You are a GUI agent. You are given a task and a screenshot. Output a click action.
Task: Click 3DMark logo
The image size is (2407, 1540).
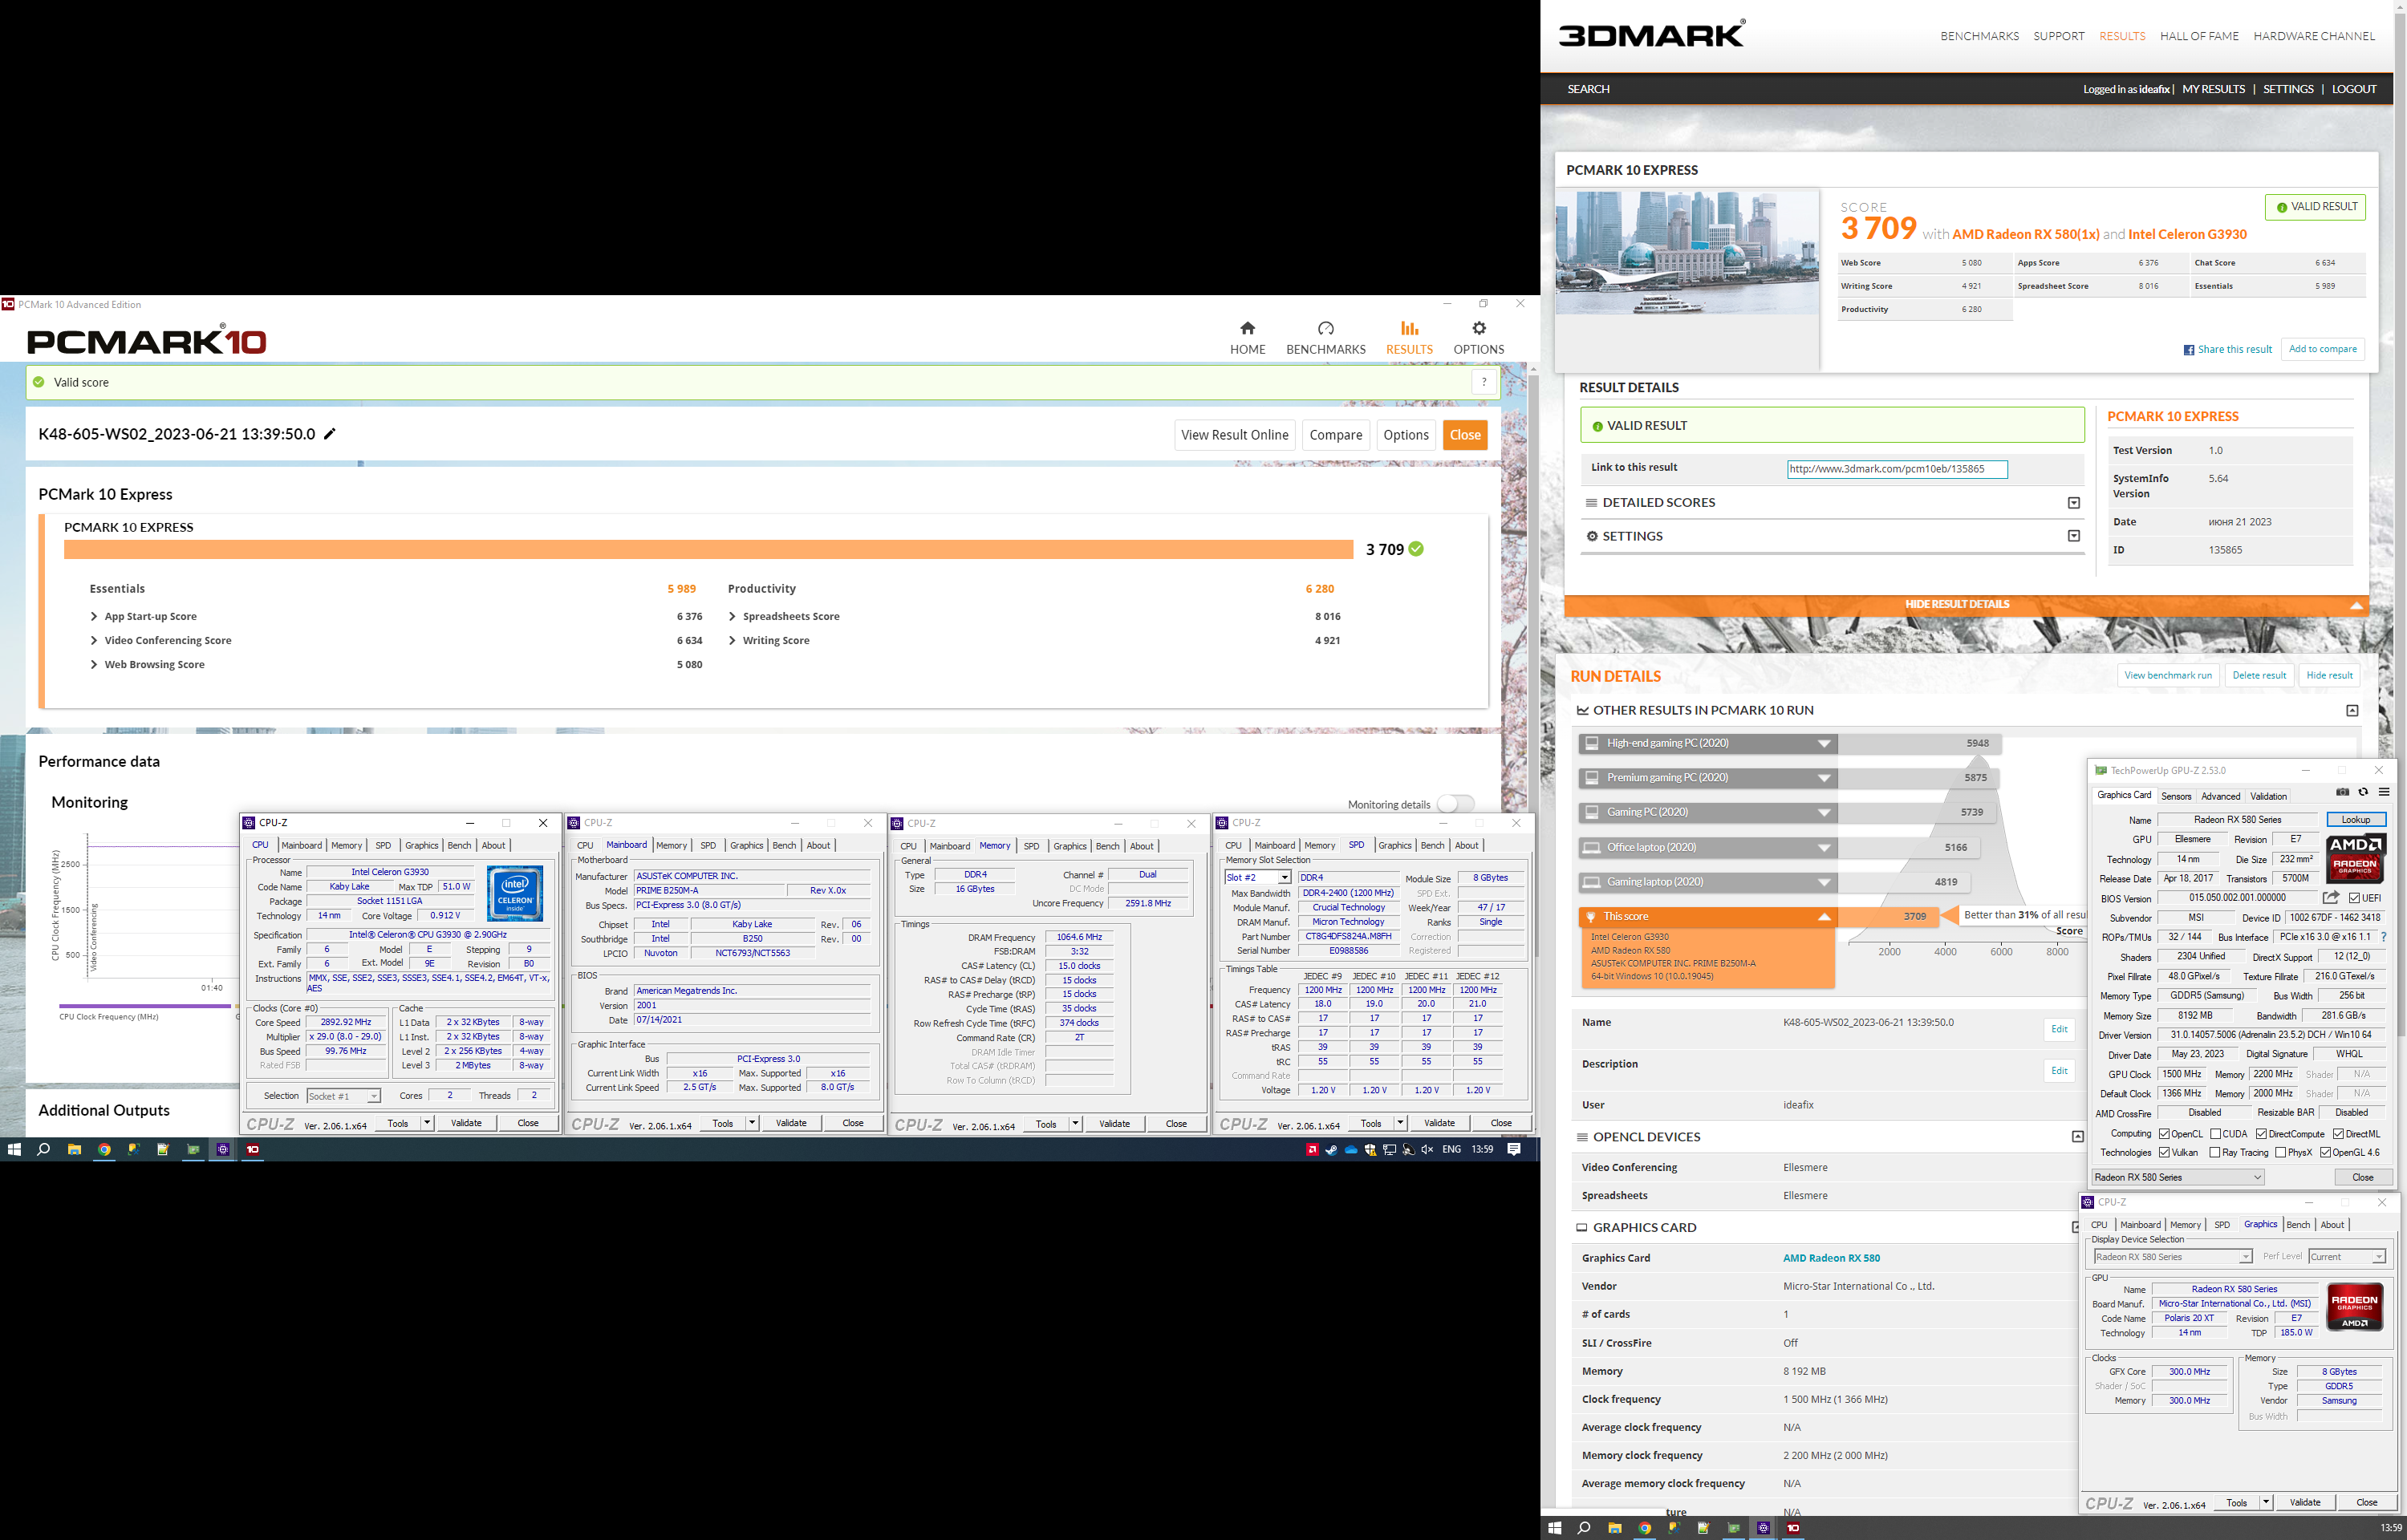pyautogui.click(x=1652, y=34)
